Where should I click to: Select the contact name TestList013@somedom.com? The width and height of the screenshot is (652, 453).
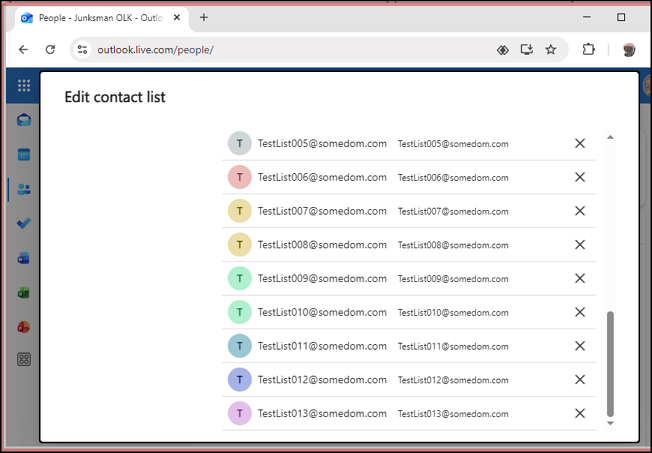point(322,413)
